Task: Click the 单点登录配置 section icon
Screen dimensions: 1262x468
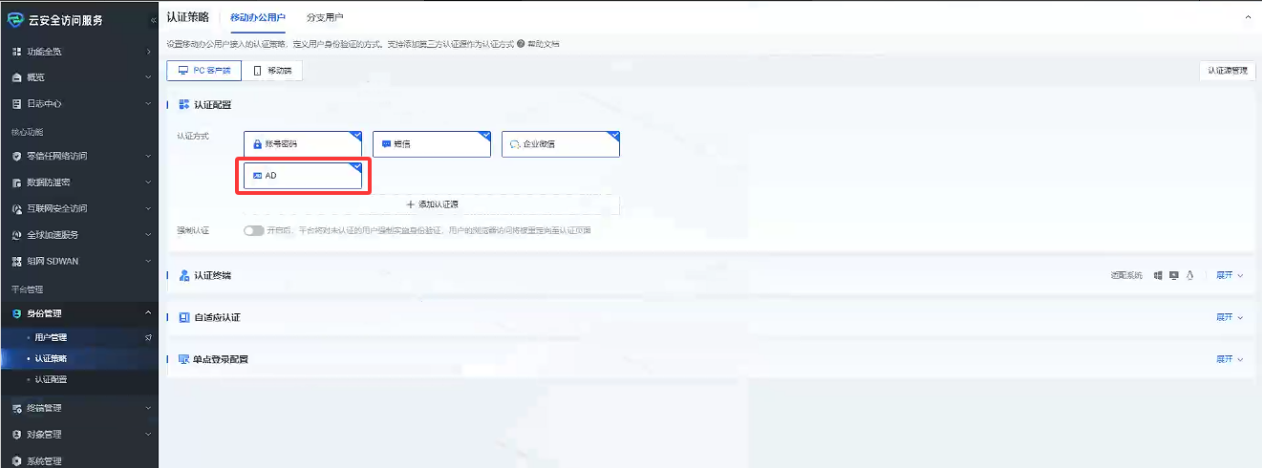Action: click(184, 359)
